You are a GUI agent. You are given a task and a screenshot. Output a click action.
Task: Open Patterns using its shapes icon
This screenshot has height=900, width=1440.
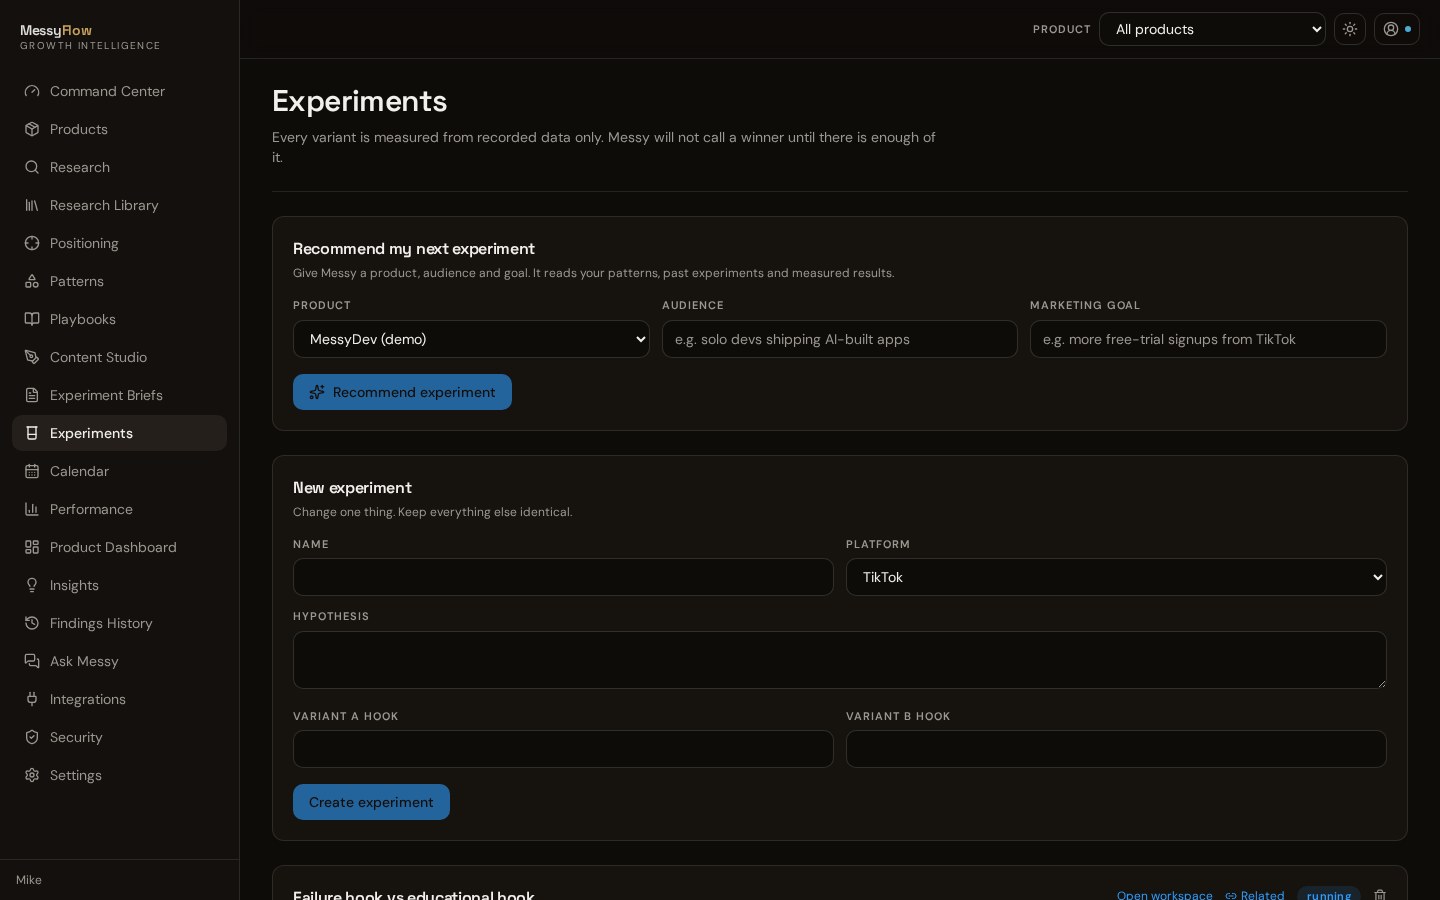(x=32, y=281)
